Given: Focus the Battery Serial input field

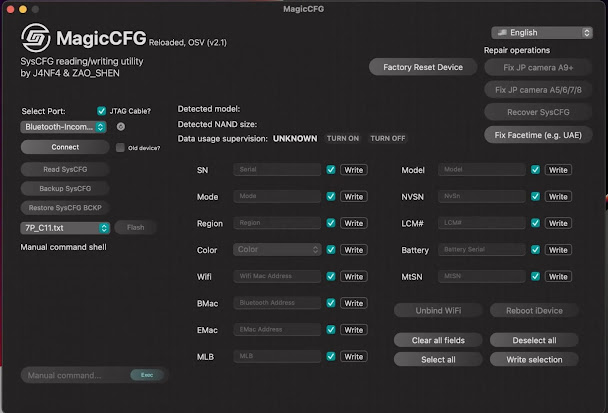Looking at the screenshot, I should click(x=482, y=249).
